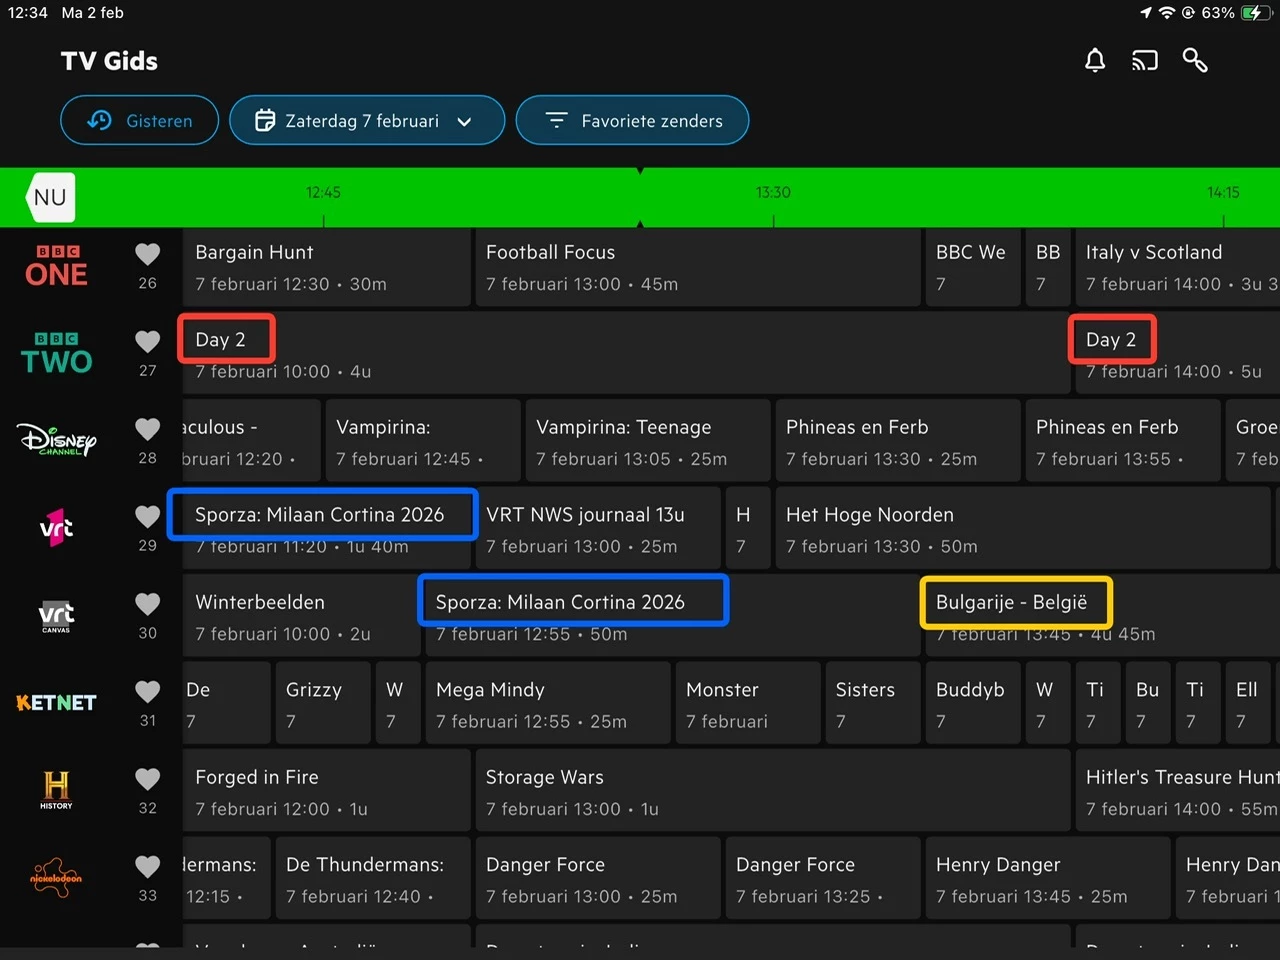Image resolution: width=1280 pixels, height=960 pixels.
Task: Favorite channel 26 BBC One with heart
Action: click(148, 255)
